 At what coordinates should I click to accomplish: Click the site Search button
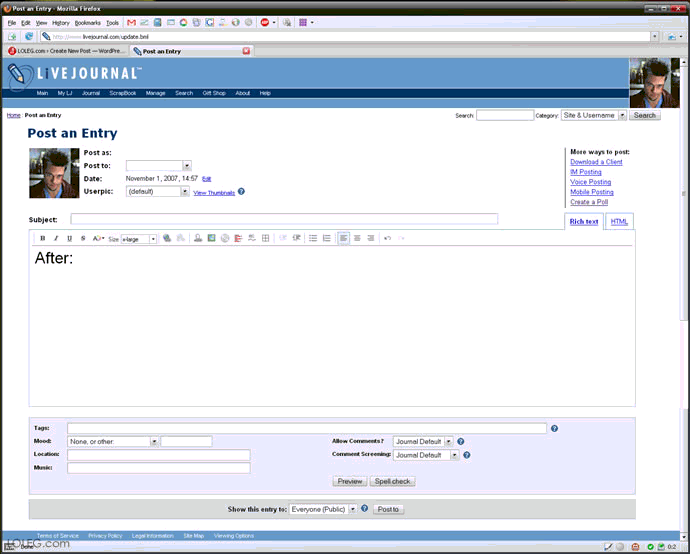[x=645, y=115]
